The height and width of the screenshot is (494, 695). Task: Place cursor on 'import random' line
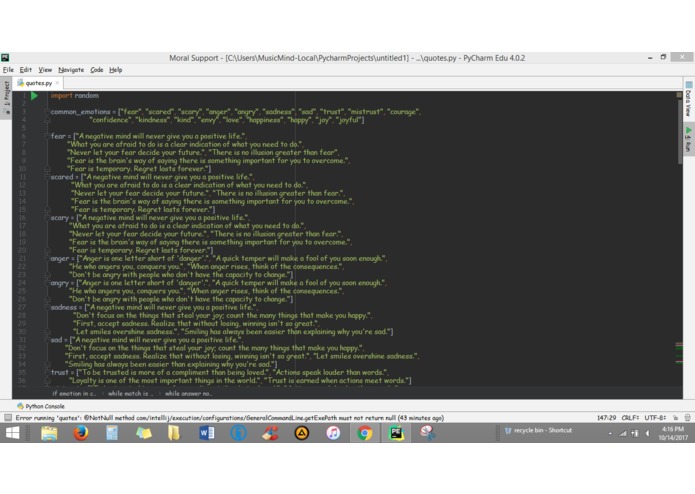pos(74,95)
